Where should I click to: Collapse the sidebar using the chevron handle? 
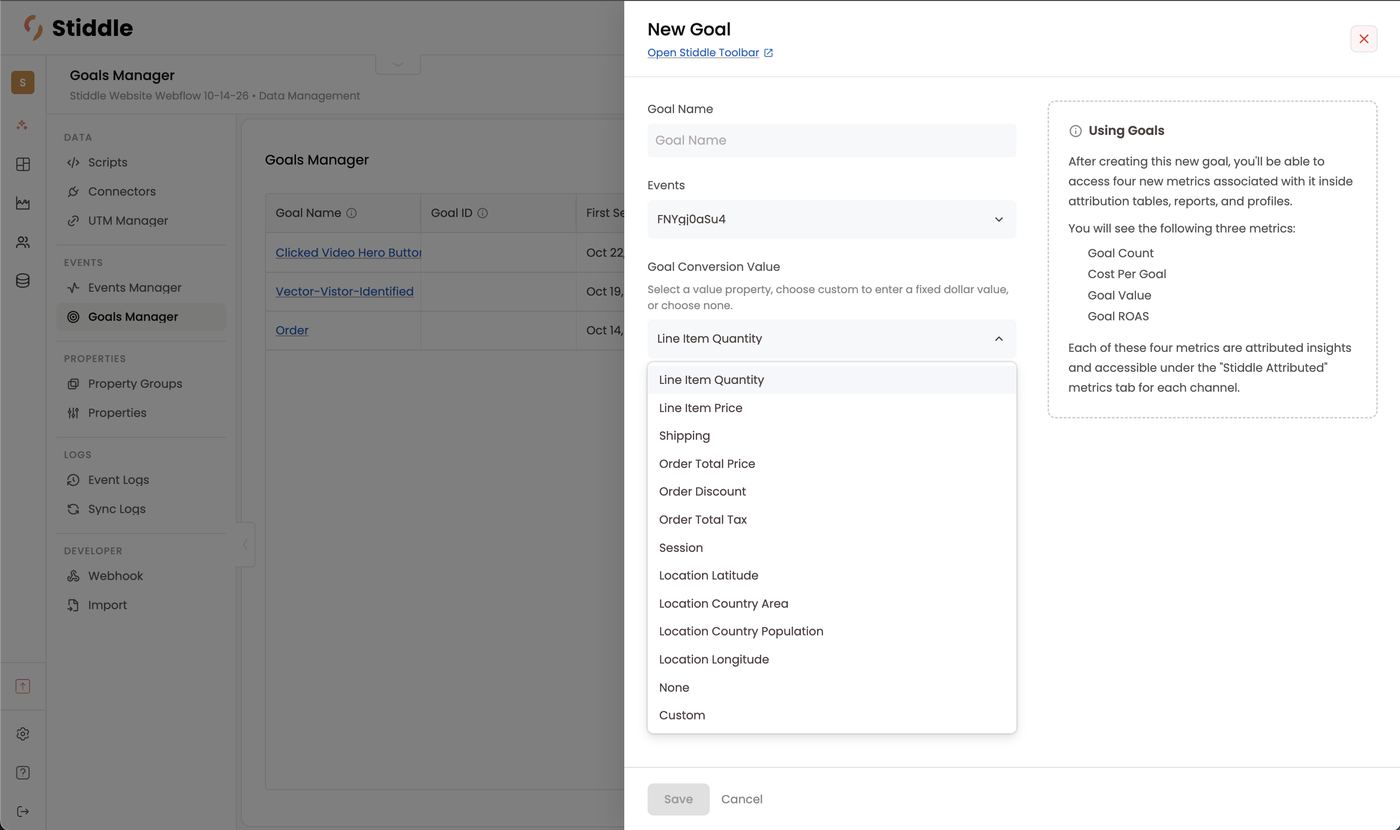245,545
